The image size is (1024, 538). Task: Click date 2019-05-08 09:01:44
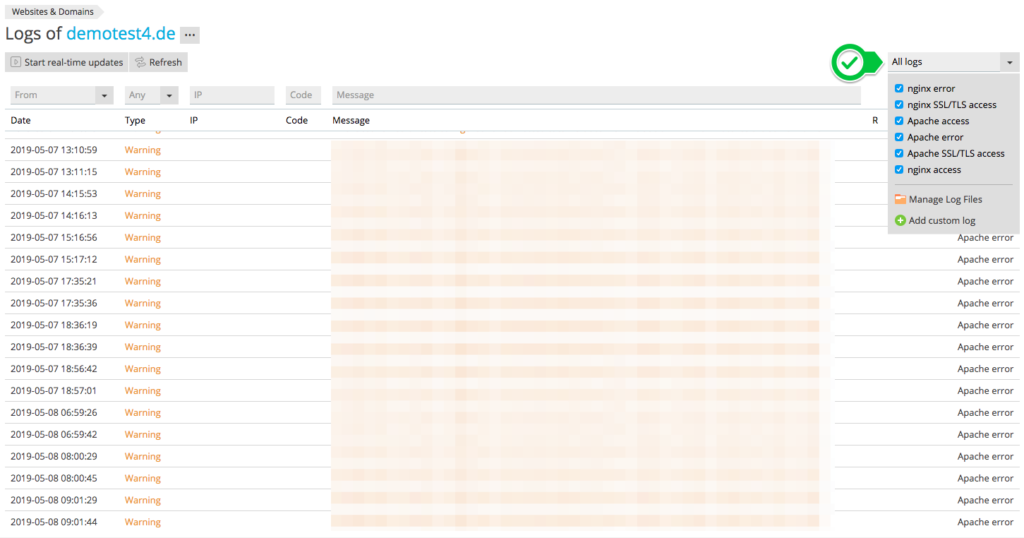click(x=54, y=522)
